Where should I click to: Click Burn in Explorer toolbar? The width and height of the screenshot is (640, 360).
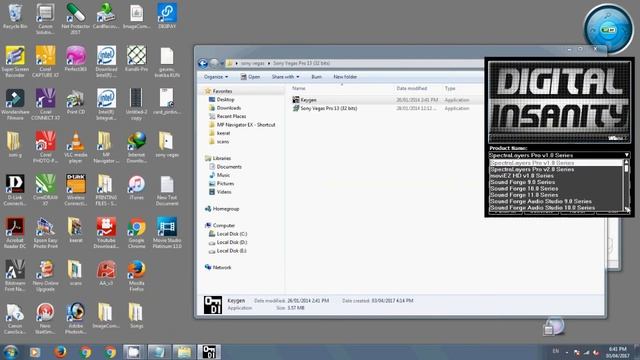316,77
